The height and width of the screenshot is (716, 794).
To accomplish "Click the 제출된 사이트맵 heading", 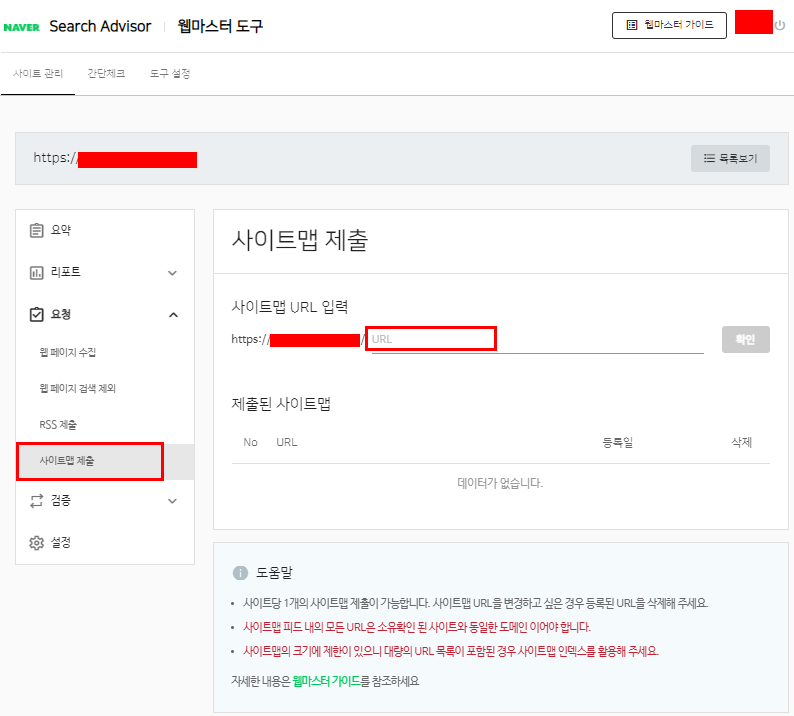I will [x=281, y=404].
